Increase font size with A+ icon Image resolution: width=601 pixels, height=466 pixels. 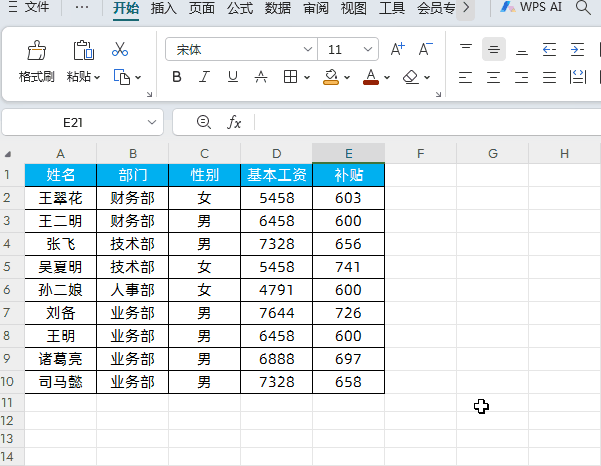coord(397,49)
